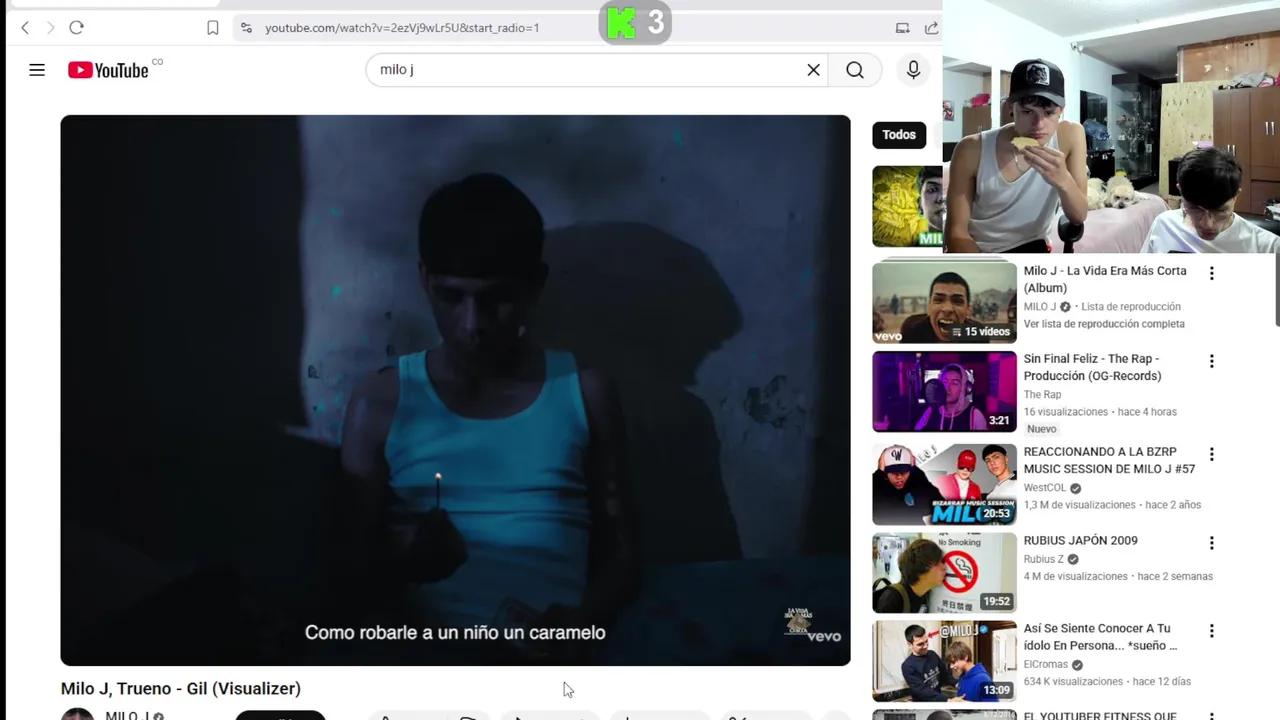
Task: Start voice search with microphone
Action: tap(913, 70)
